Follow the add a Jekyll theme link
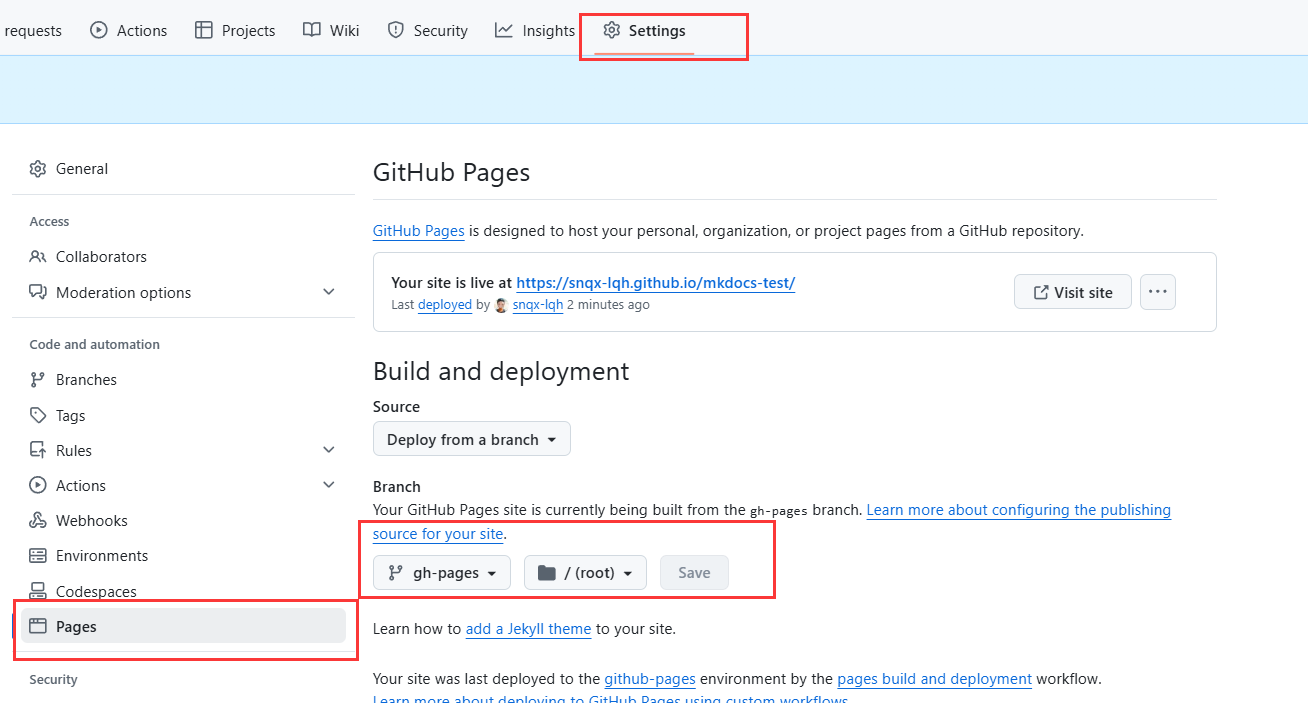 coord(528,629)
